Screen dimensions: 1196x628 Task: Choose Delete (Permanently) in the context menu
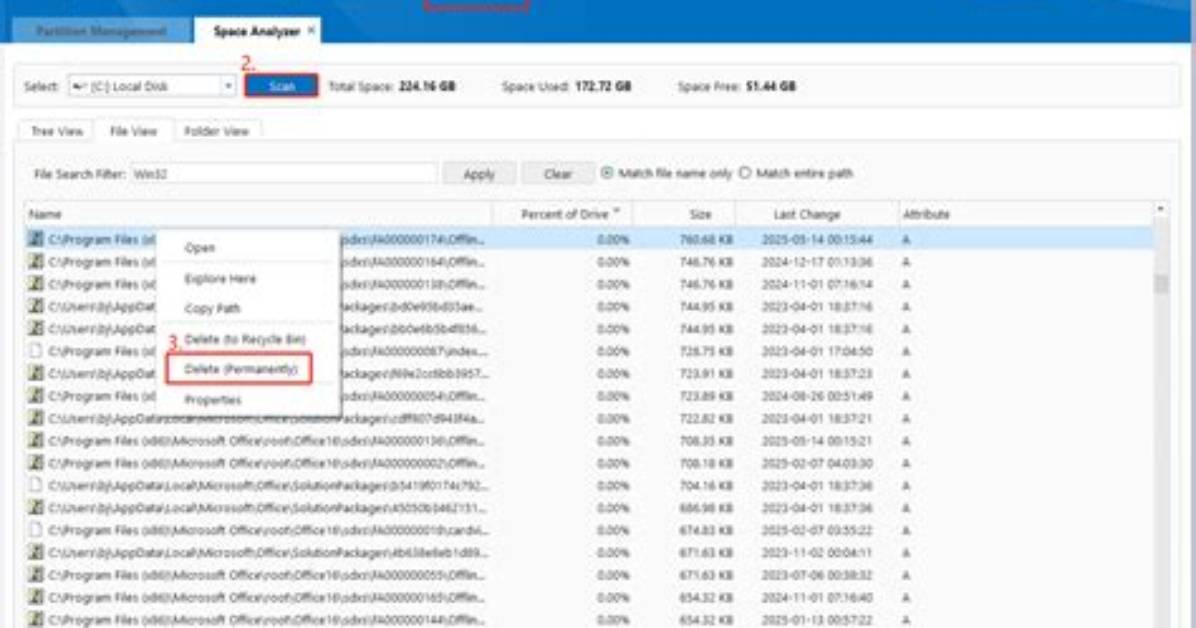240,369
